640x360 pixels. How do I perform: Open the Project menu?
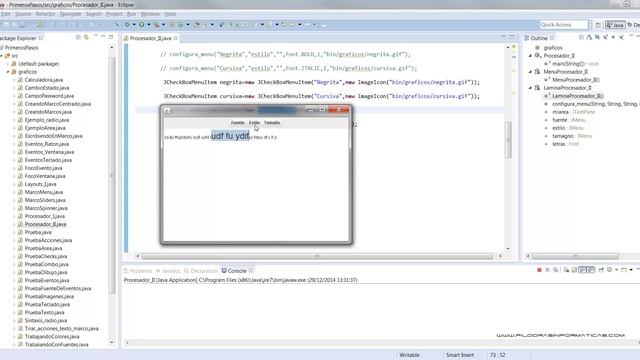tap(114, 14)
